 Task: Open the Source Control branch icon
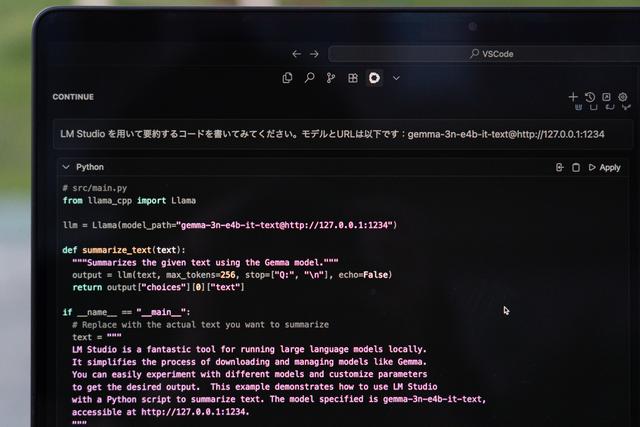331,78
